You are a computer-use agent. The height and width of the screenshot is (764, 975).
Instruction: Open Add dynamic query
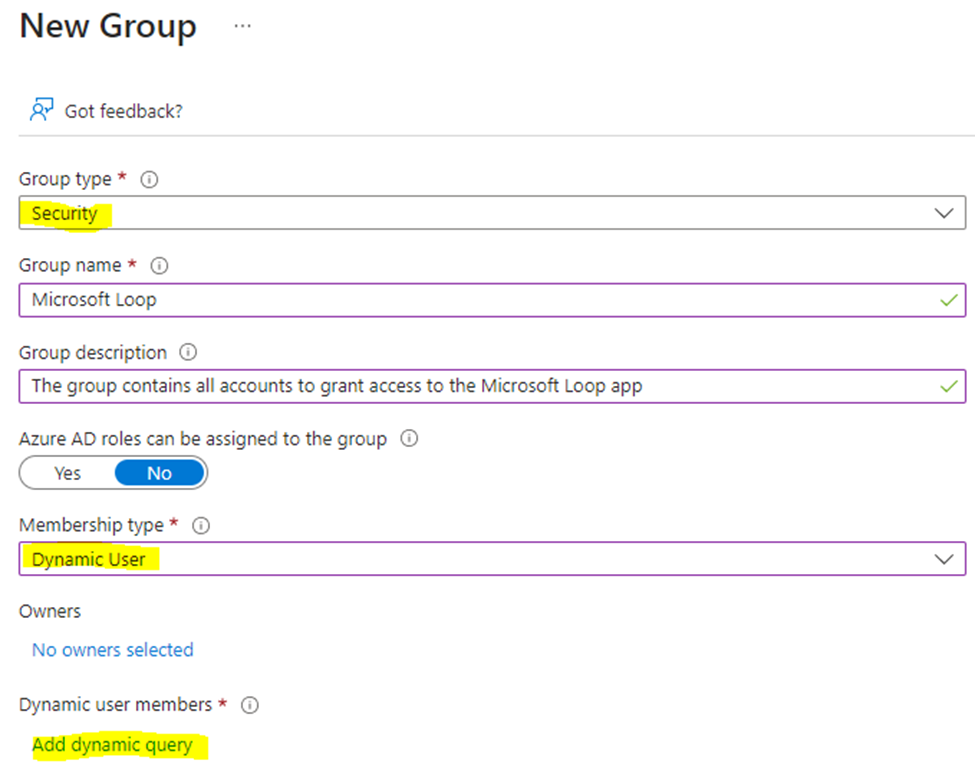(x=112, y=745)
